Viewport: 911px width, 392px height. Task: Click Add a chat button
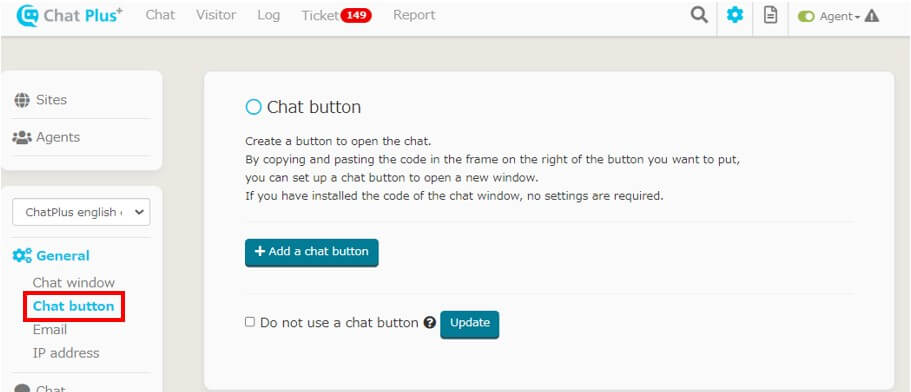click(x=311, y=252)
